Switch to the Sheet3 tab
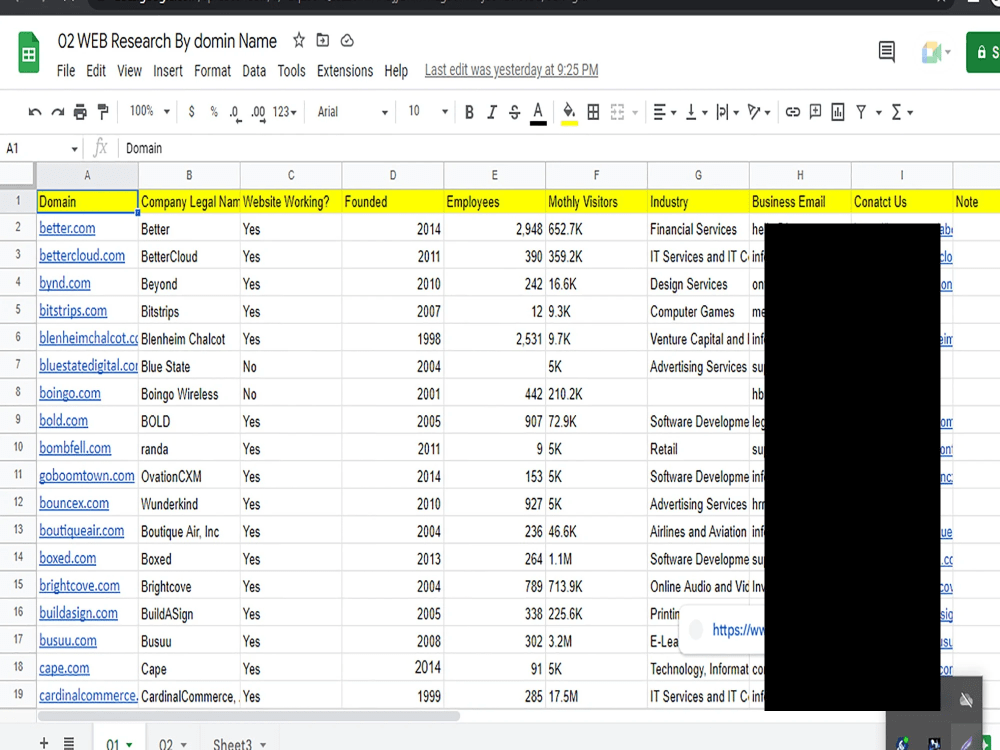This screenshot has width=1000, height=750. point(239,744)
